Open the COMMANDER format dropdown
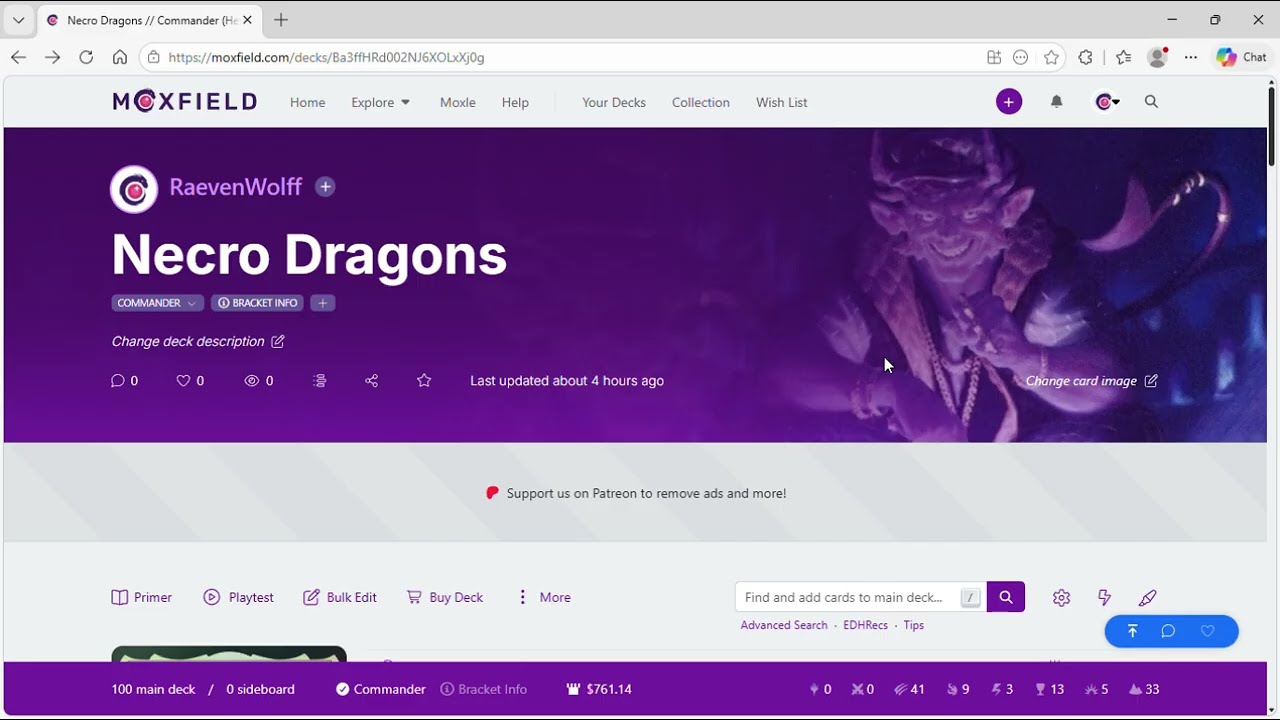This screenshot has height=720, width=1280. pyautogui.click(x=157, y=303)
